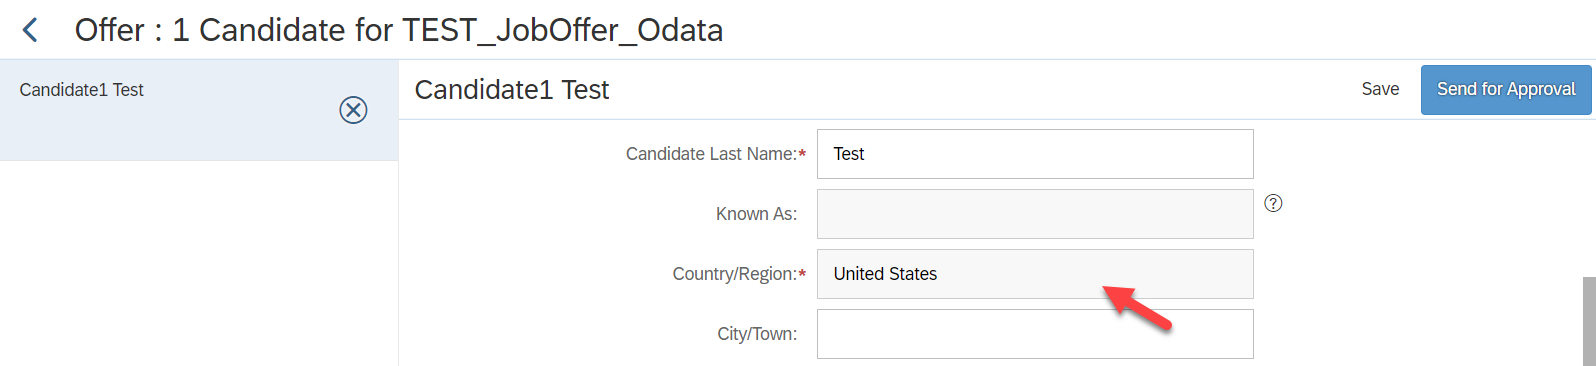Select the Country/Region field showing United States
This screenshot has height=366, width=1596.
pos(1035,274)
